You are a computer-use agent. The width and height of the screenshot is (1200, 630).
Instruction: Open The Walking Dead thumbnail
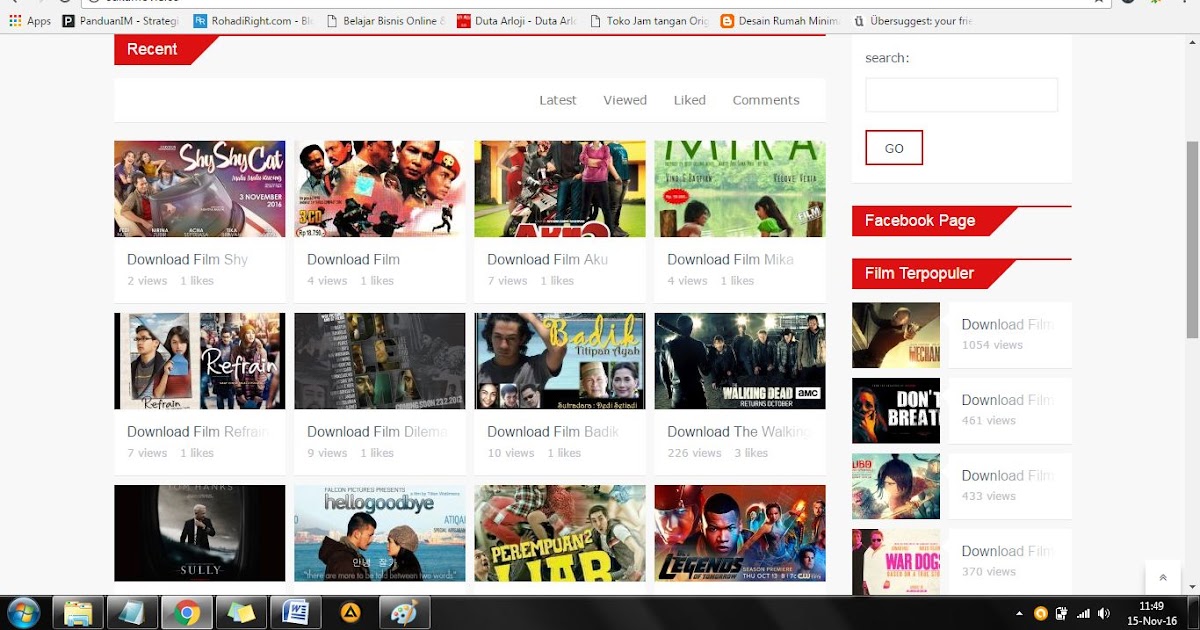[x=740, y=361]
